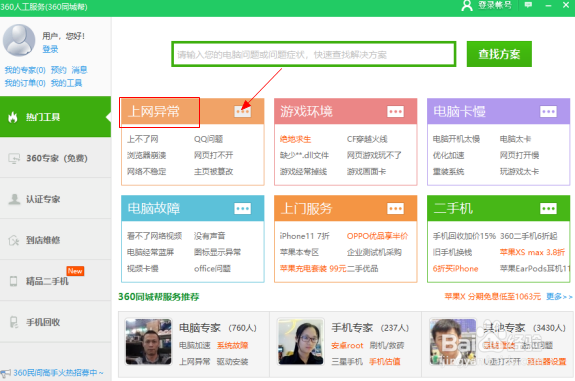The width and height of the screenshot is (575, 381).
Task: Click the 手机专家 photo thumbnail
Action: click(301, 342)
